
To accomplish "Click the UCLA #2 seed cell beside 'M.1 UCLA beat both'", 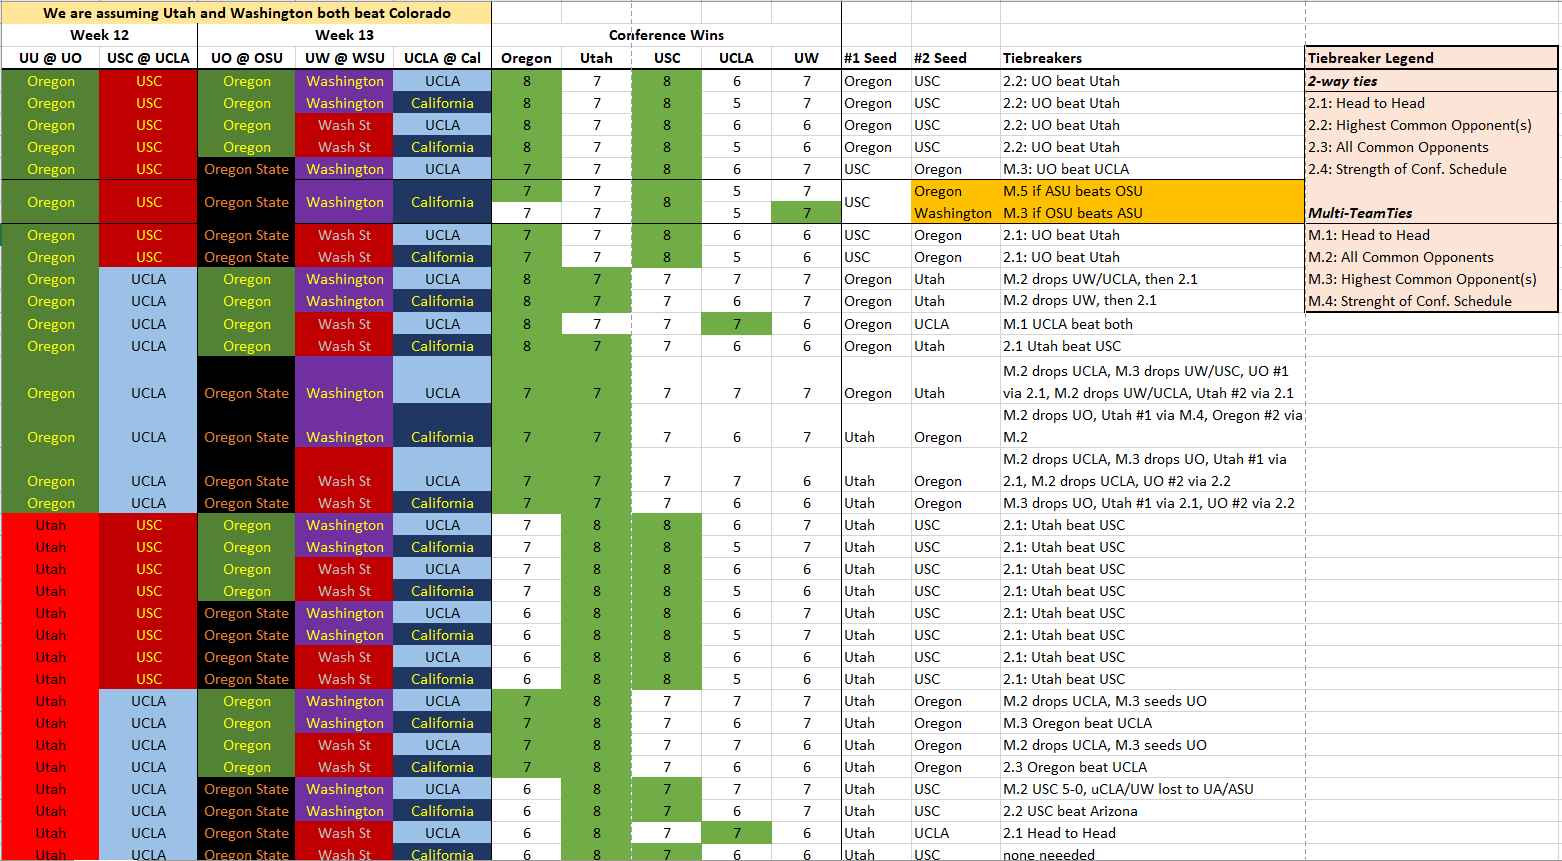I will (955, 324).
